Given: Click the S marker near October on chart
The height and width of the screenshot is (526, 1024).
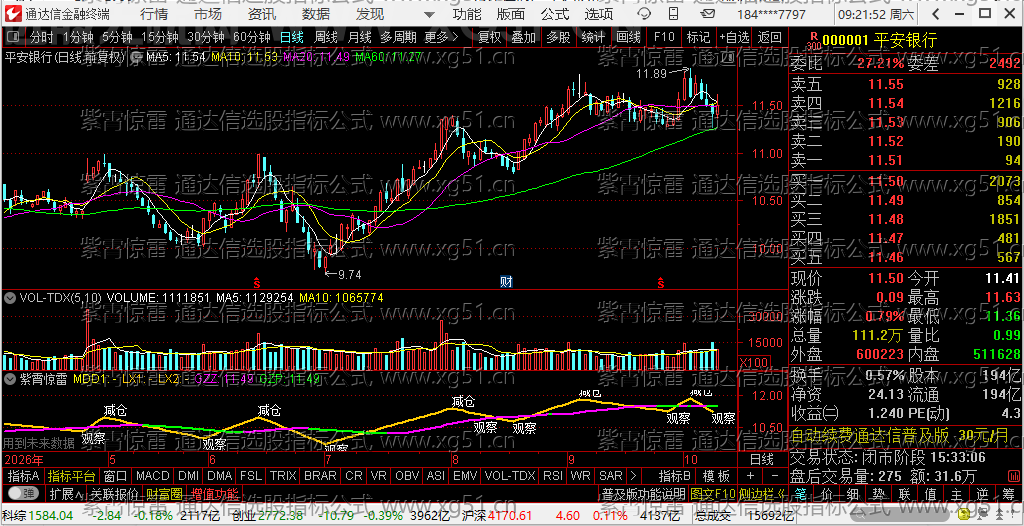Looking at the screenshot, I should (661, 283).
